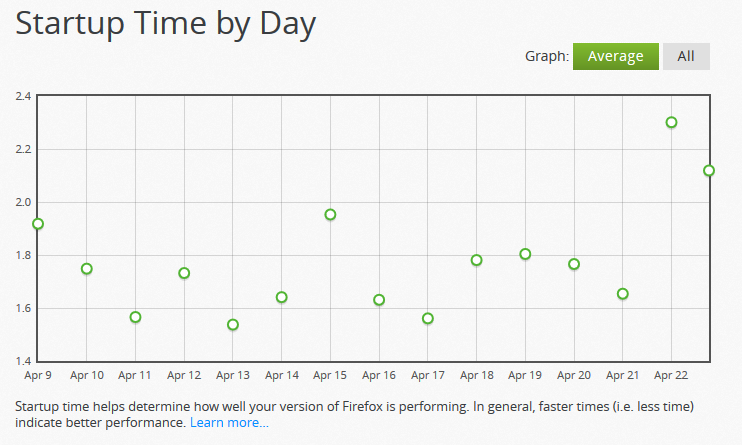Select the Apr 19 data point
This screenshot has height=445, width=742.
[525, 254]
